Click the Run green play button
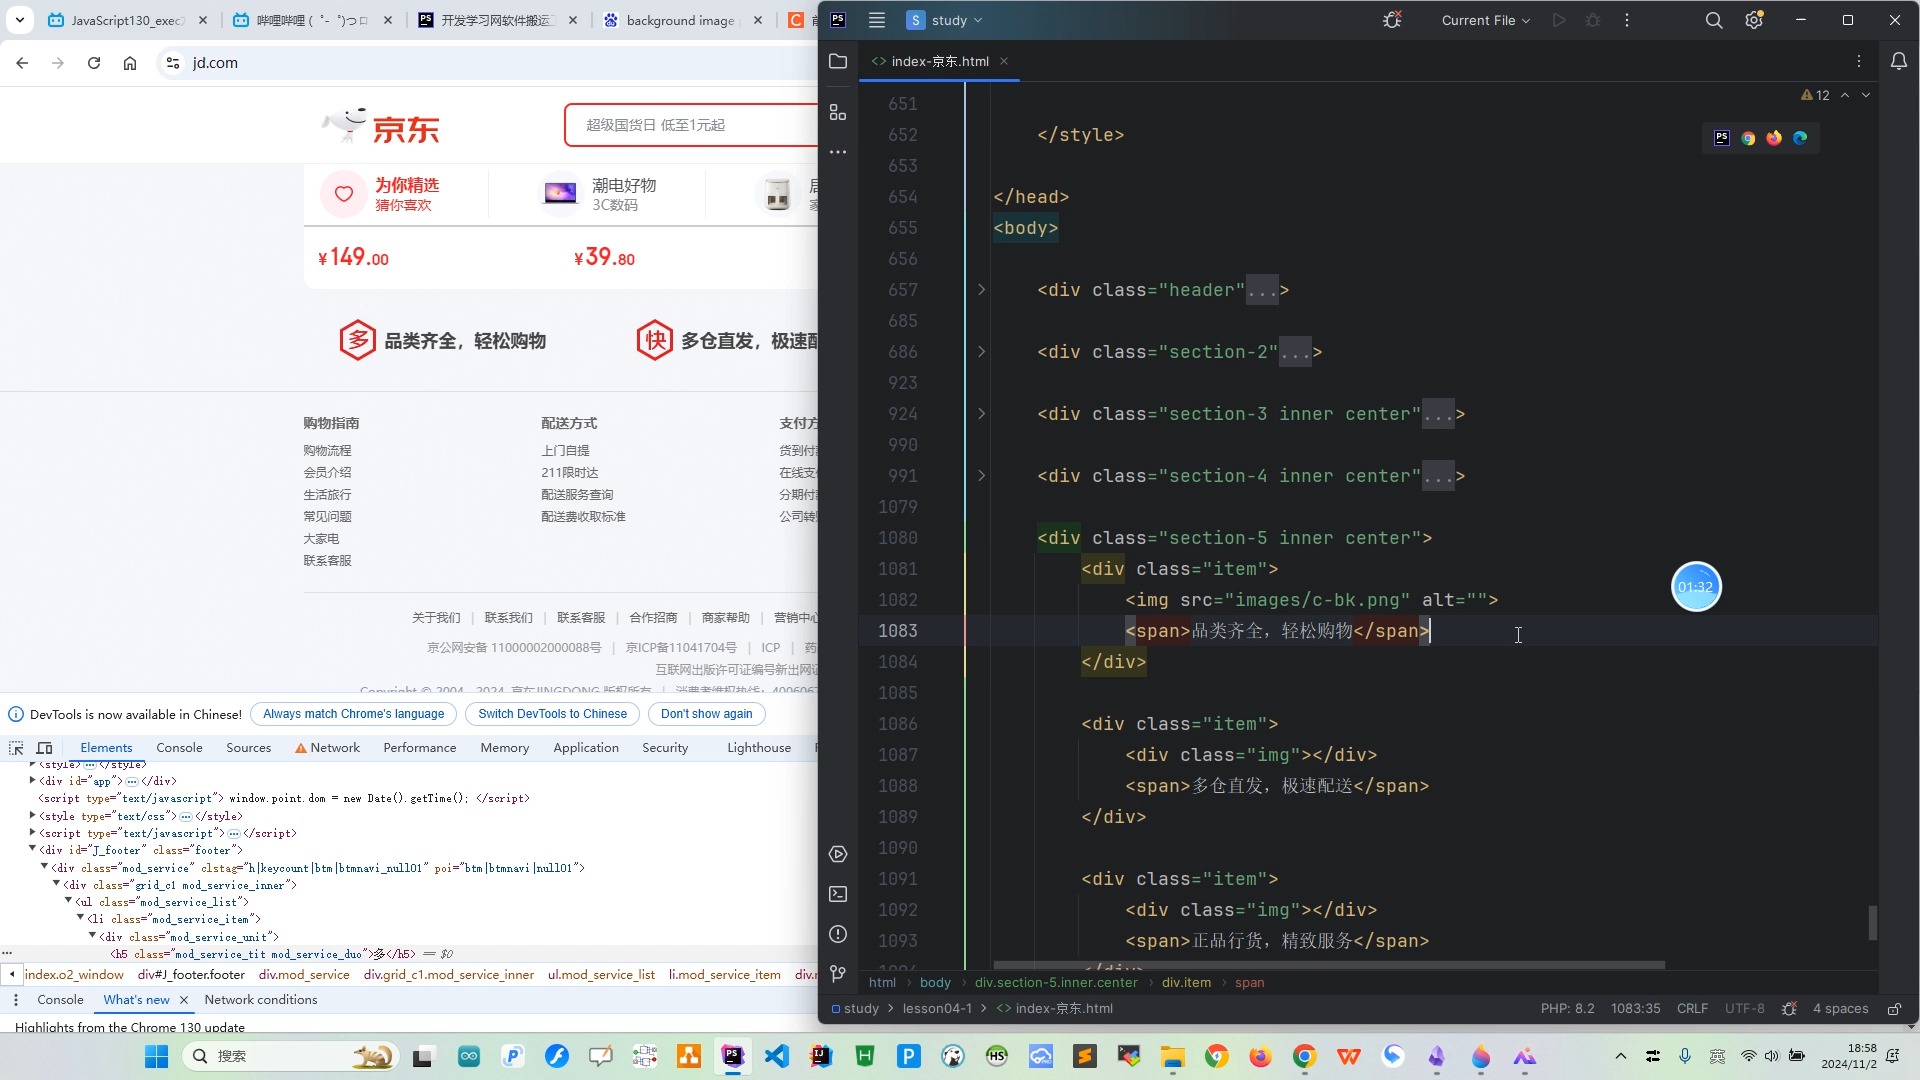Screen dimensions: 1920x1080 click(1559, 20)
